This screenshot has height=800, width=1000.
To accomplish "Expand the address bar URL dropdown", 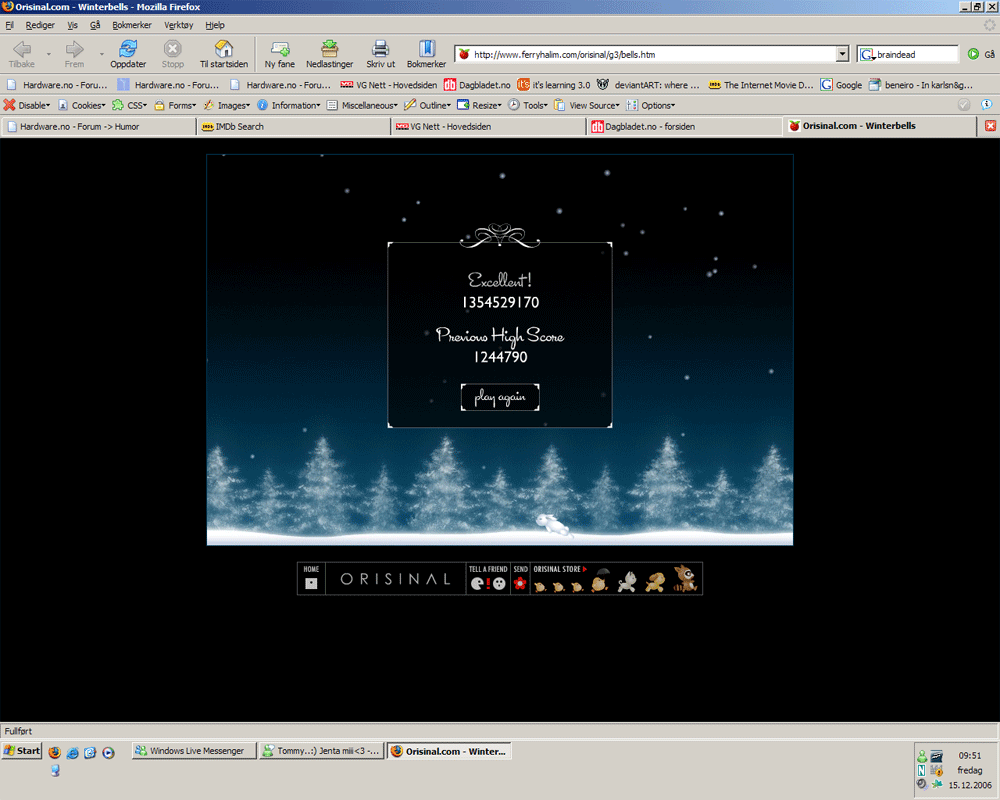I will (842, 54).
